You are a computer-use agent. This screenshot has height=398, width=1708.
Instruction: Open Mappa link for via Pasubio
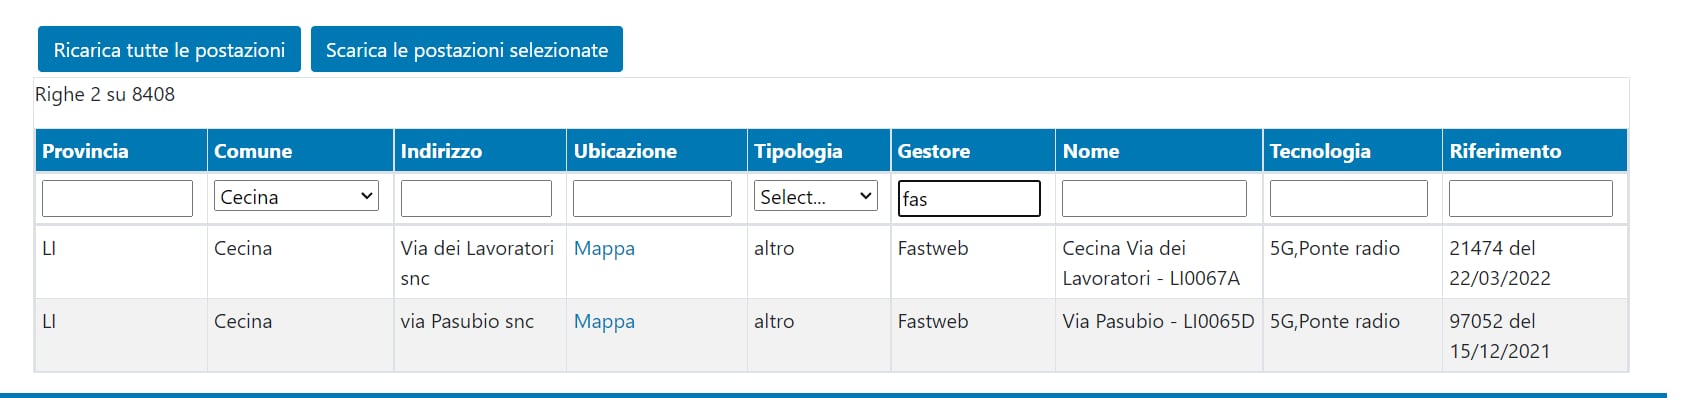tap(604, 321)
